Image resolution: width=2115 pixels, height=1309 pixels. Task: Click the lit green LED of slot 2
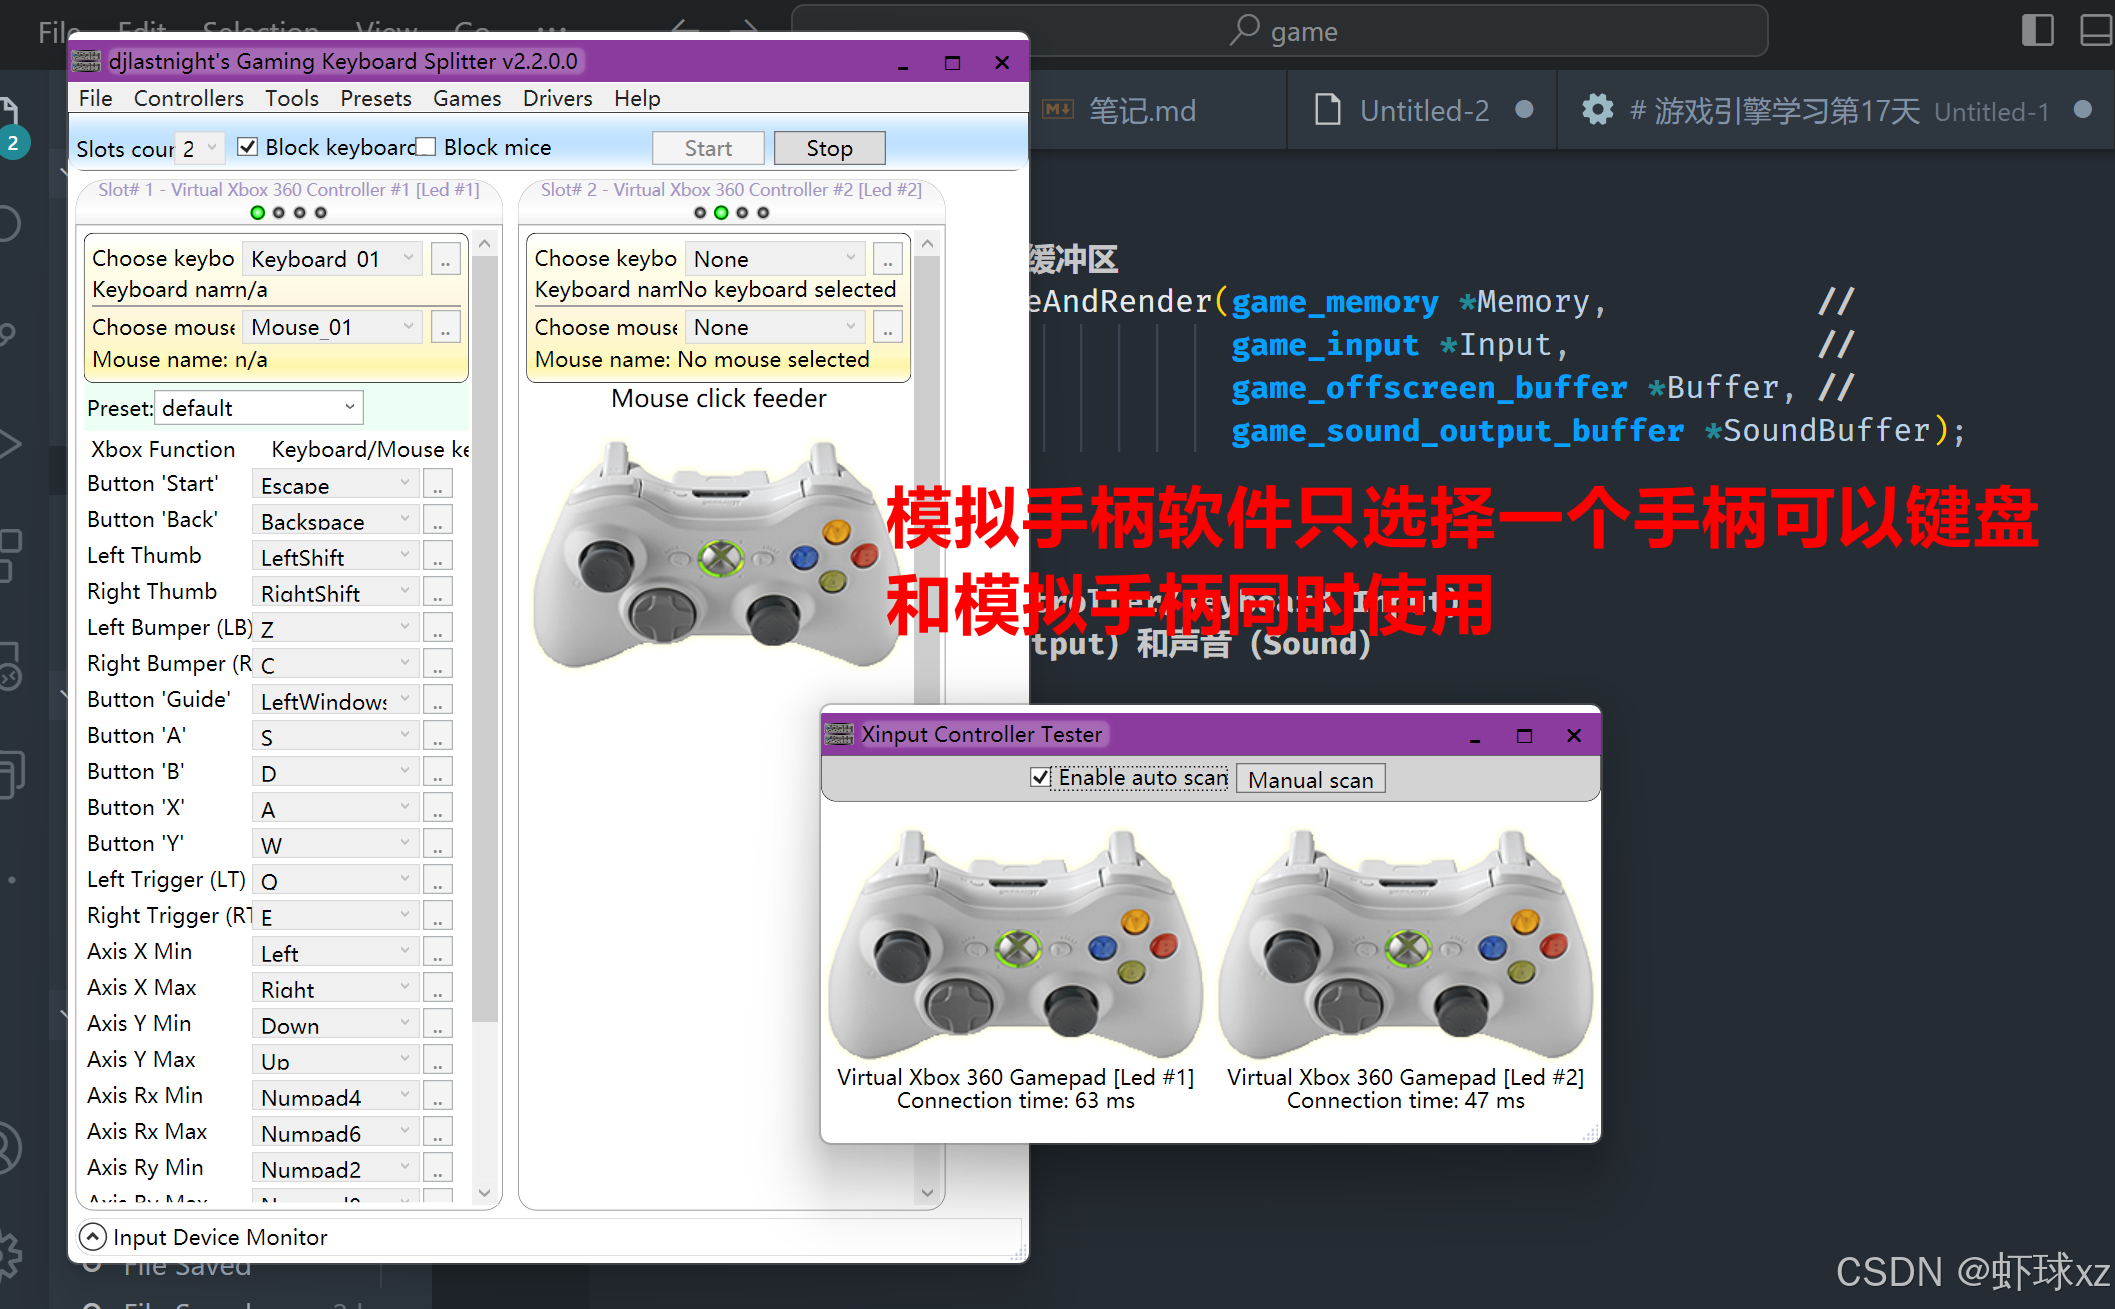(x=721, y=212)
